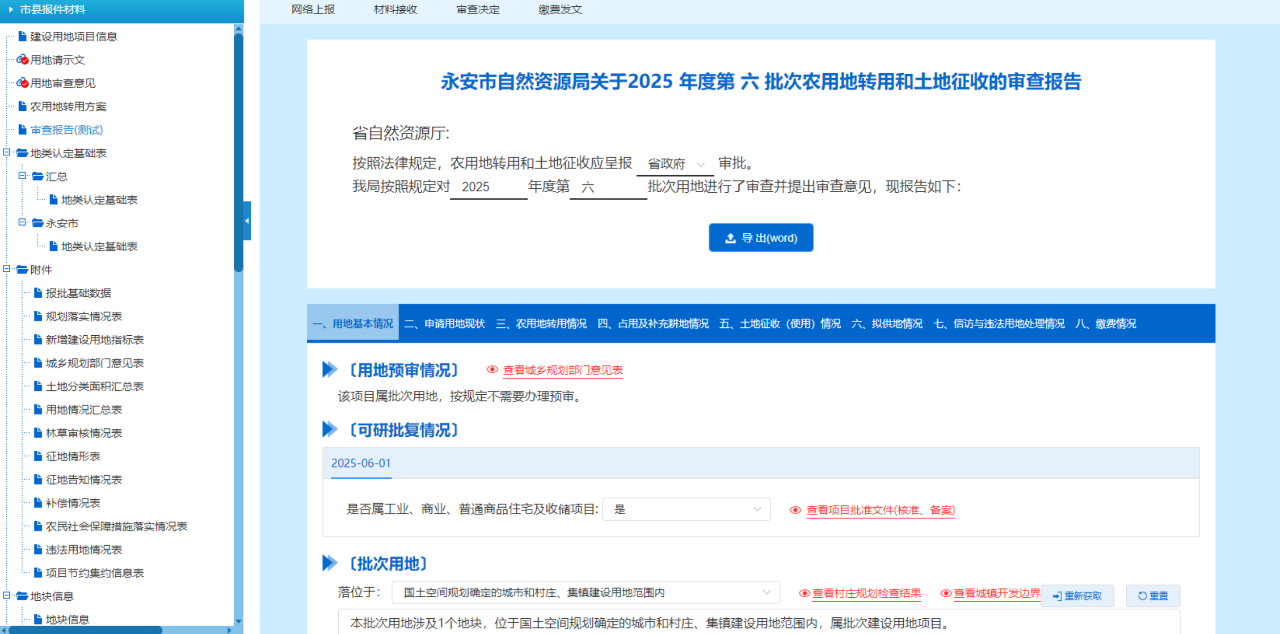Image resolution: width=1280 pixels, height=634 pixels.
Task: Click the eye icon beside 查看项目批准文件
Action: click(796, 510)
